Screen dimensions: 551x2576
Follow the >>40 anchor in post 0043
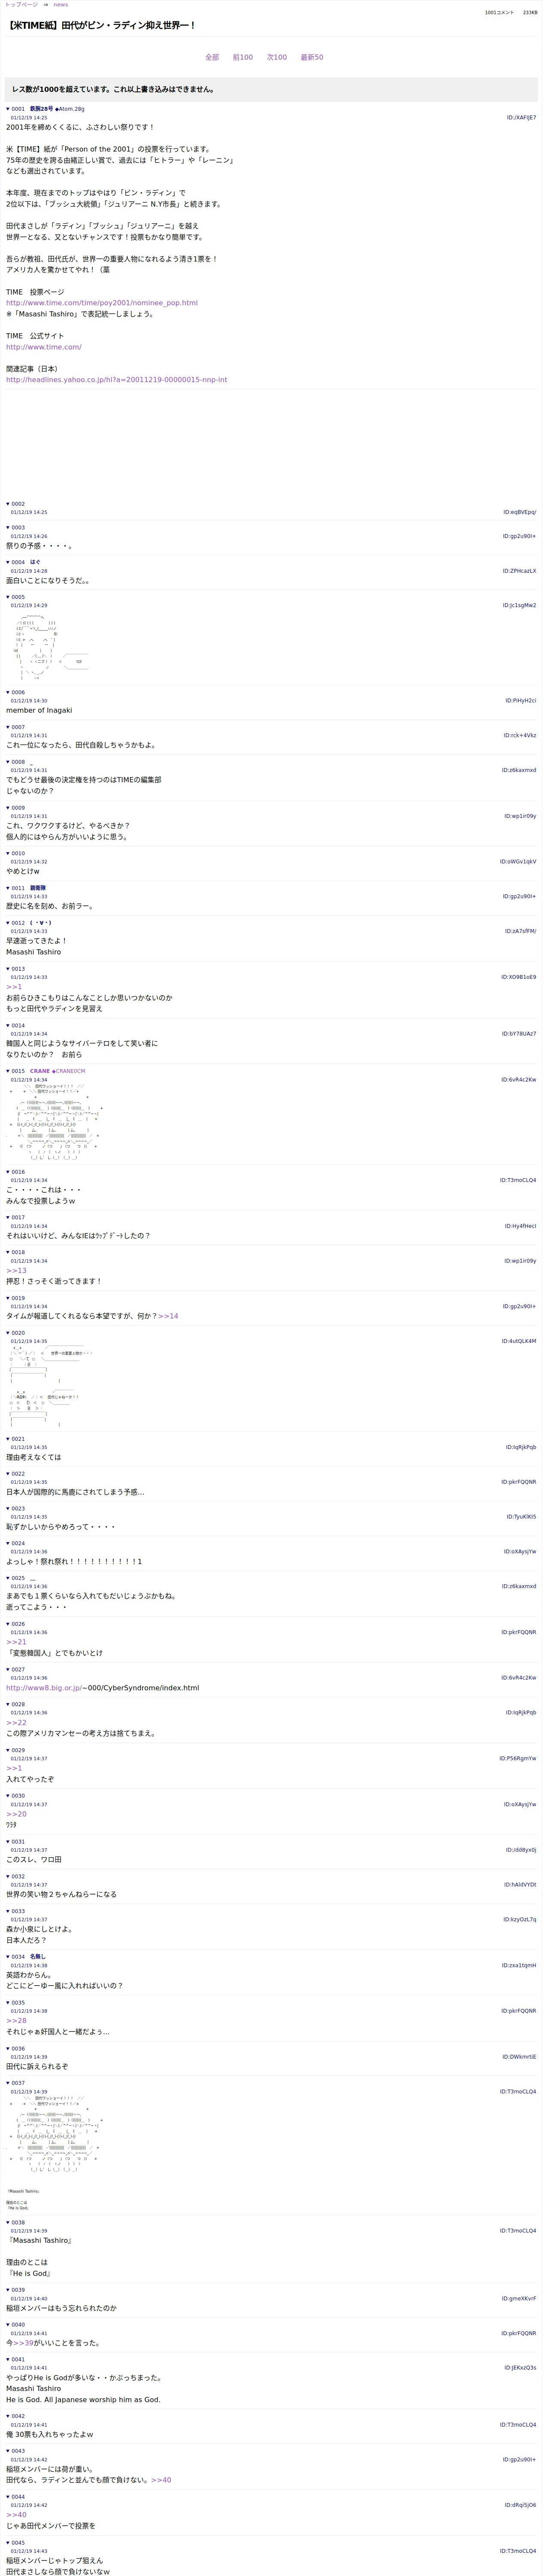click(161, 2480)
